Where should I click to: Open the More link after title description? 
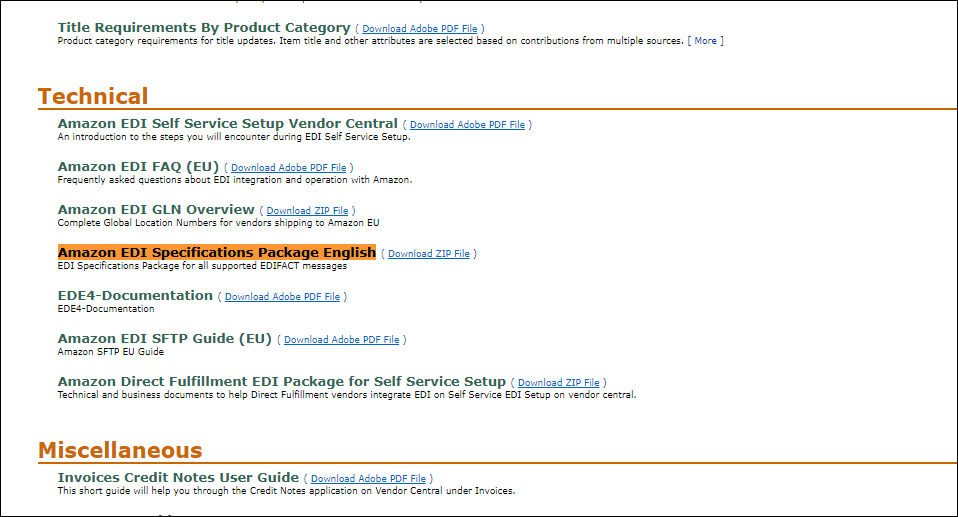tap(705, 41)
